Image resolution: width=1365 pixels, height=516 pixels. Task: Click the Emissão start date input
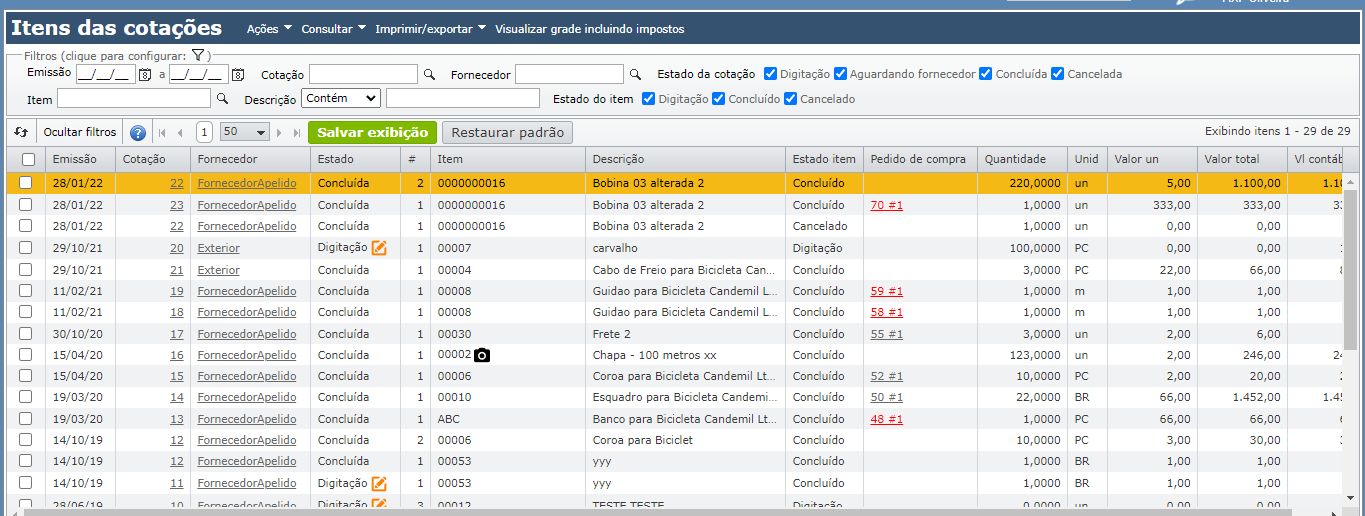click(x=106, y=74)
